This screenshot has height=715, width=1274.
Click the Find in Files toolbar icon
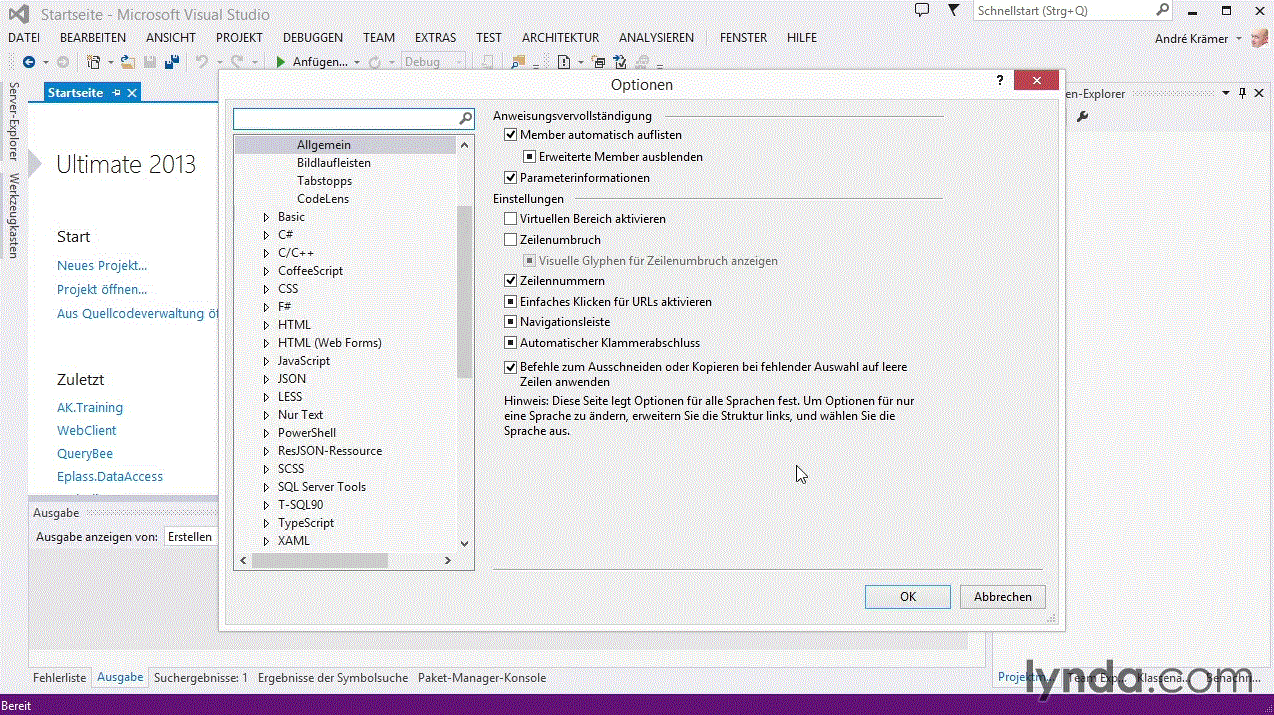pos(518,62)
